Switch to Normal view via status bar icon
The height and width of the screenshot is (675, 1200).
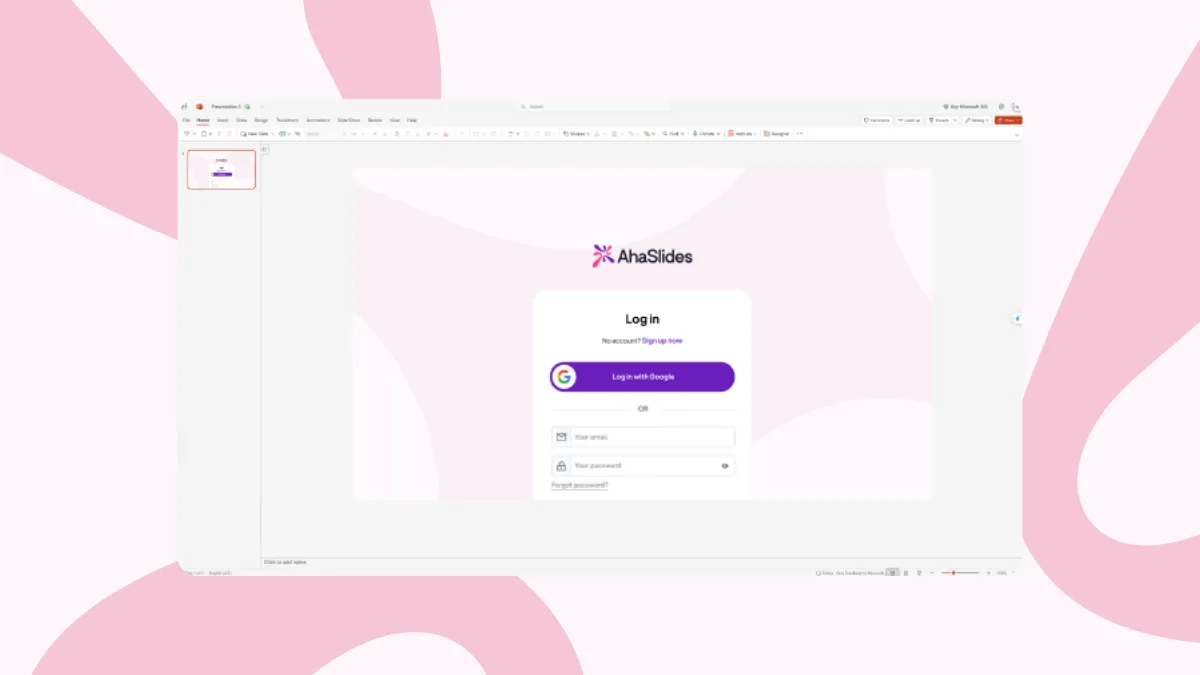pyautogui.click(x=891, y=572)
